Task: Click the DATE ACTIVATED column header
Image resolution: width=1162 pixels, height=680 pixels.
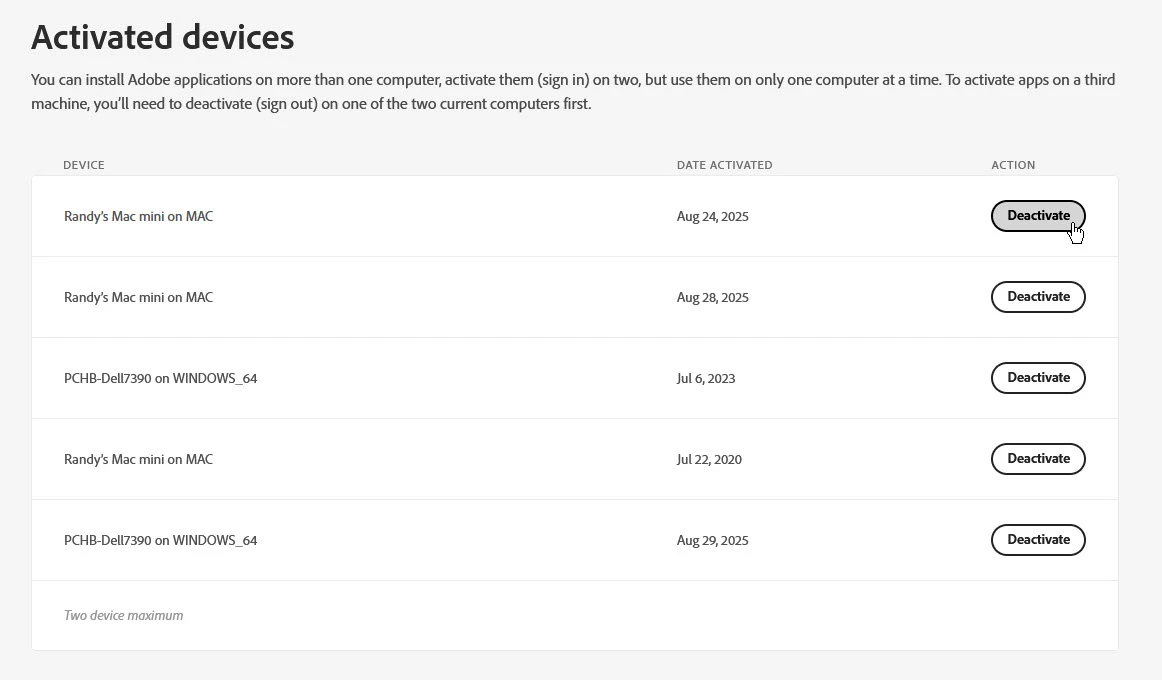Action: click(x=724, y=165)
